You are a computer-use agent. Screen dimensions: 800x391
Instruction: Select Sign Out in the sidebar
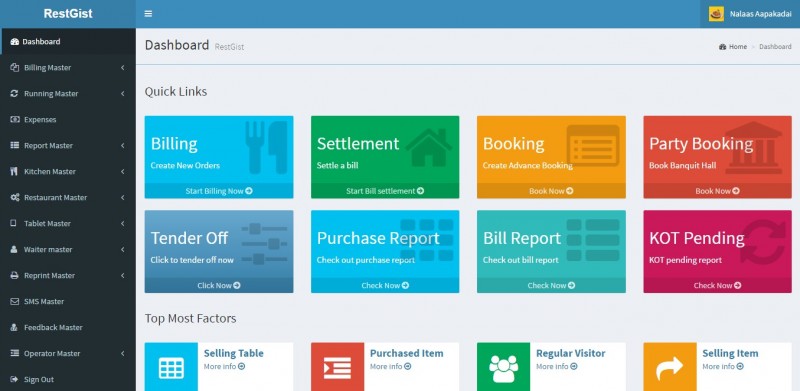(68, 379)
